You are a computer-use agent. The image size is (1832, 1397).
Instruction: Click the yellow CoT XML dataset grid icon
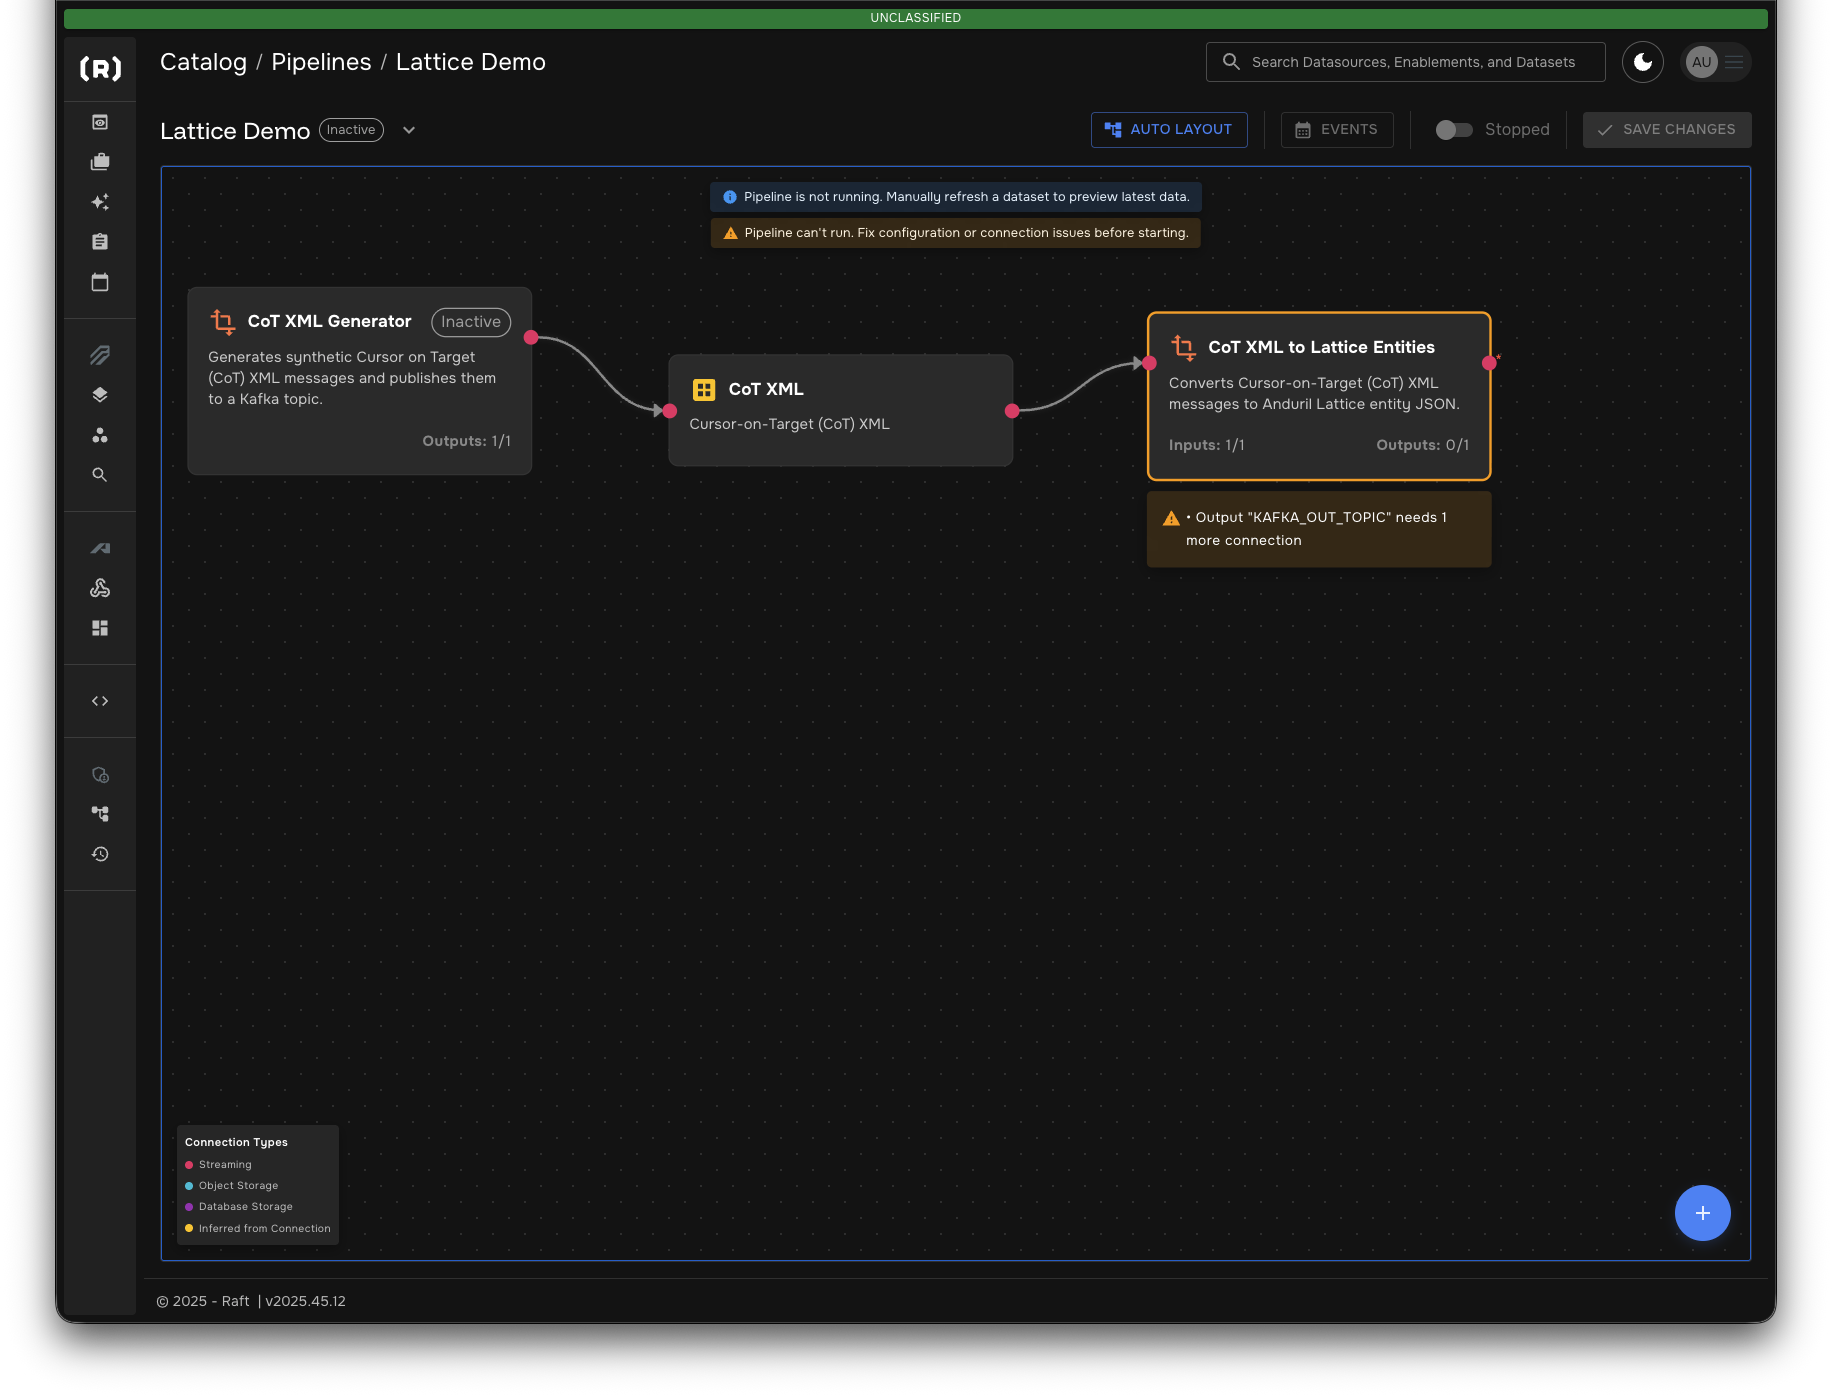pyautogui.click(x=704, y=390)
